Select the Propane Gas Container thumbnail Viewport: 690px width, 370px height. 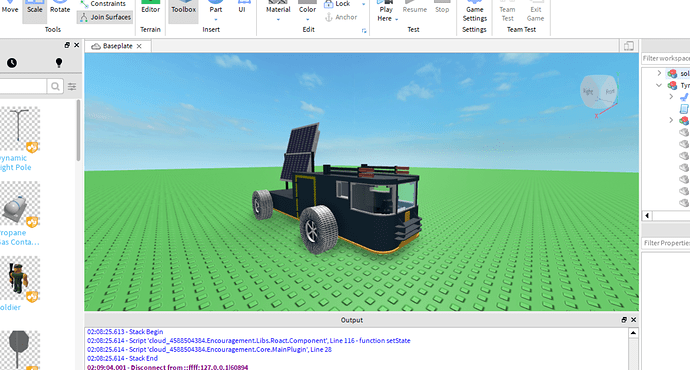tap(19, 204)
